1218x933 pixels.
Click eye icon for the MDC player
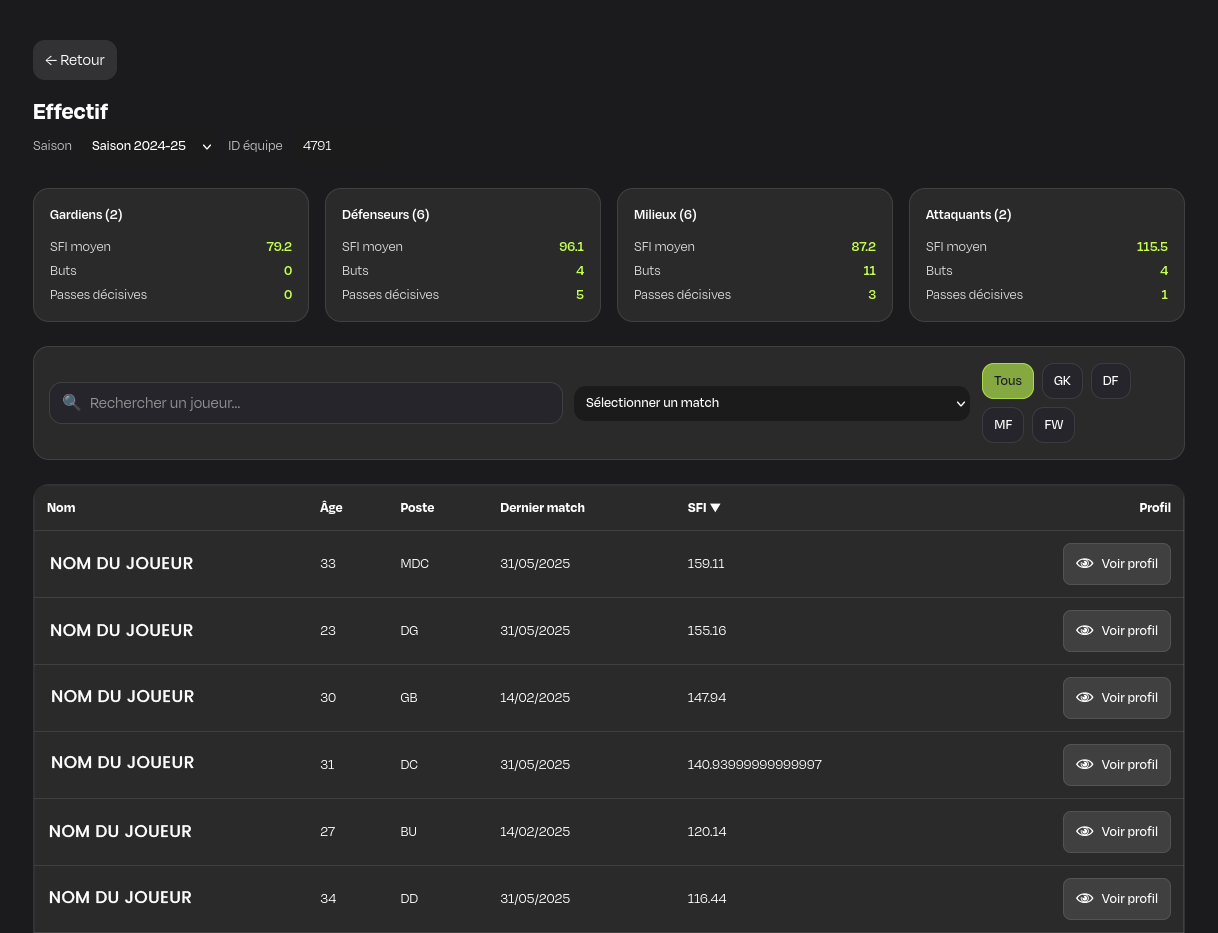[x=1084, y=564]
